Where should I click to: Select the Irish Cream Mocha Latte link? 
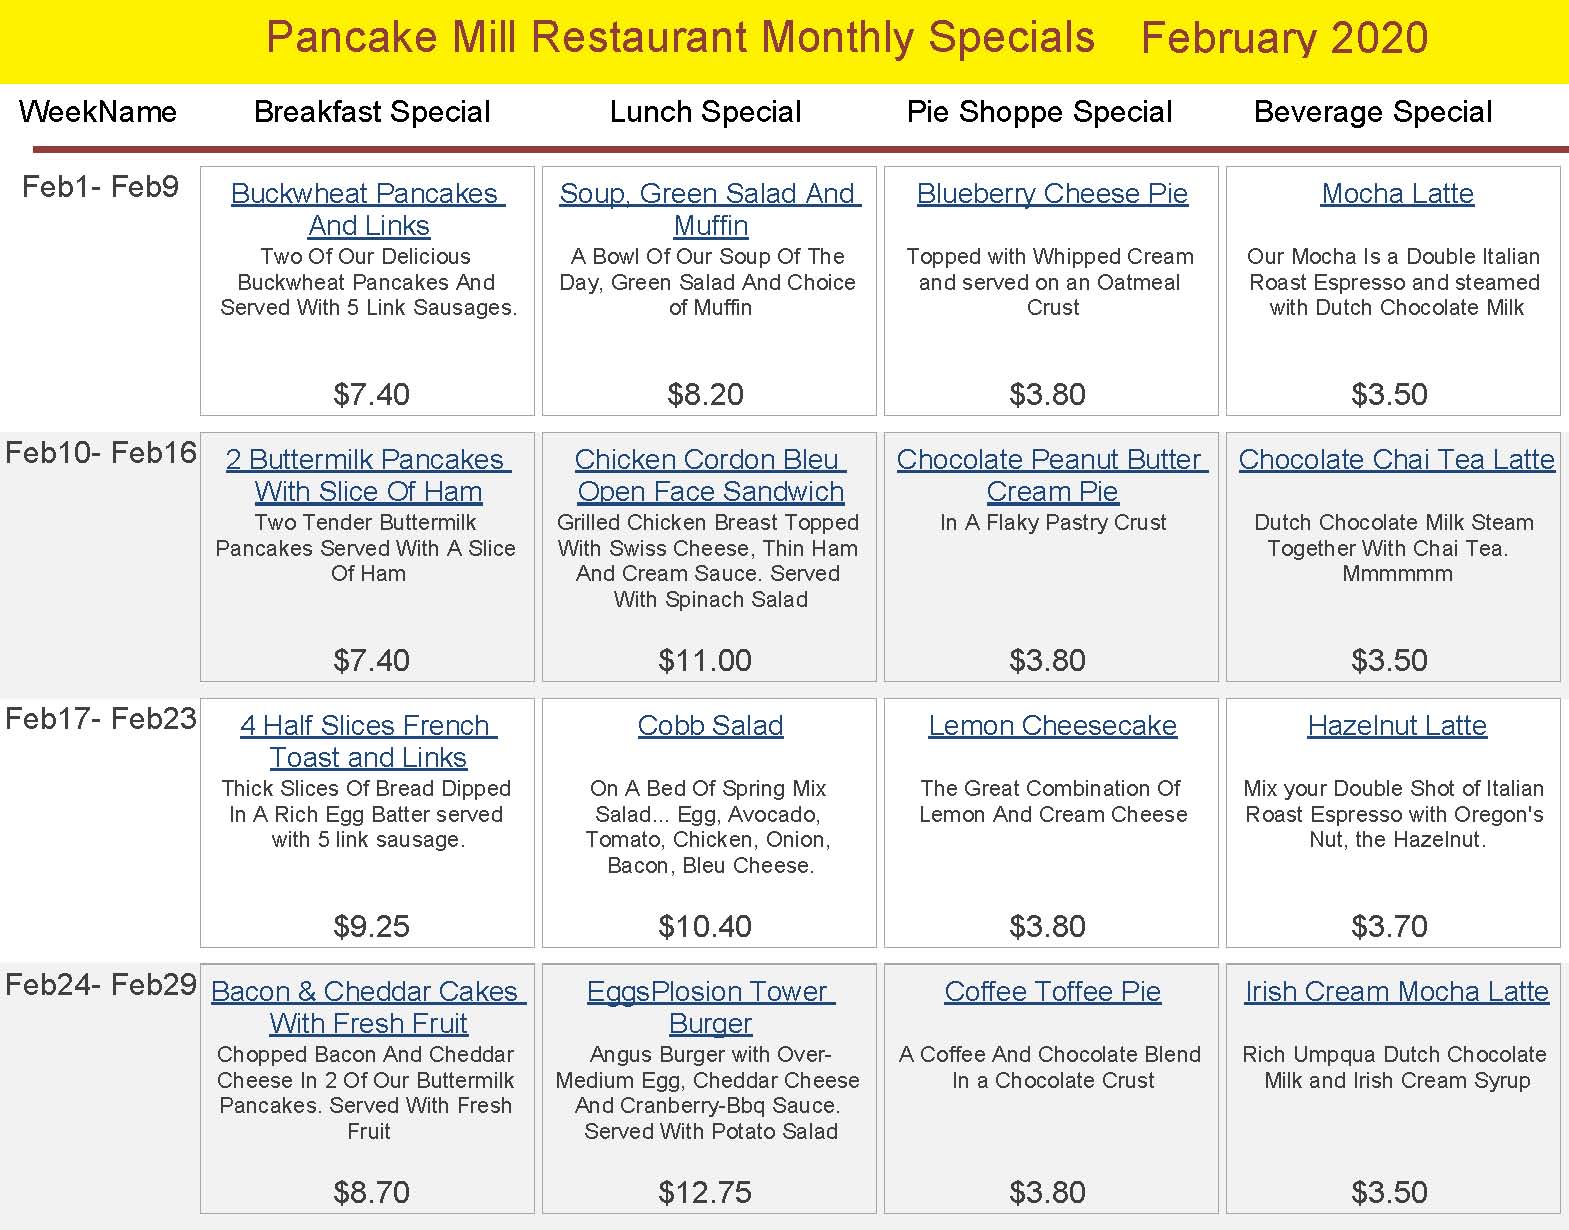coord(1396,991)
